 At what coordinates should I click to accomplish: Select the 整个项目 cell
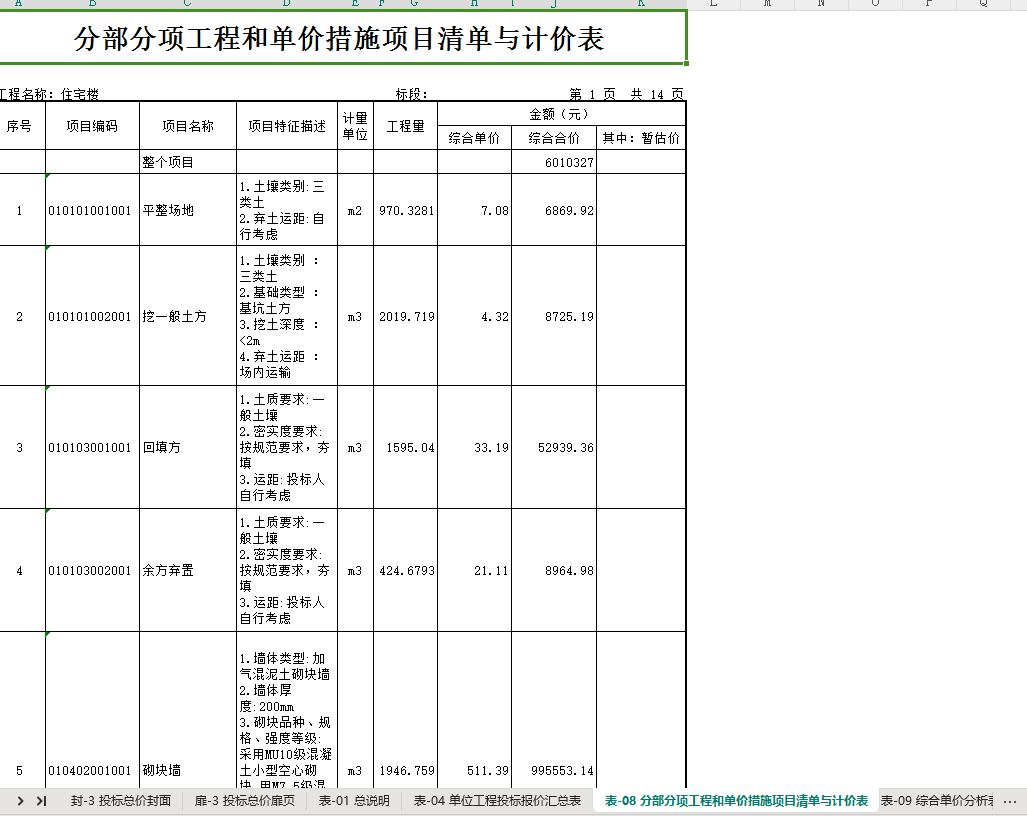point(188,162)
